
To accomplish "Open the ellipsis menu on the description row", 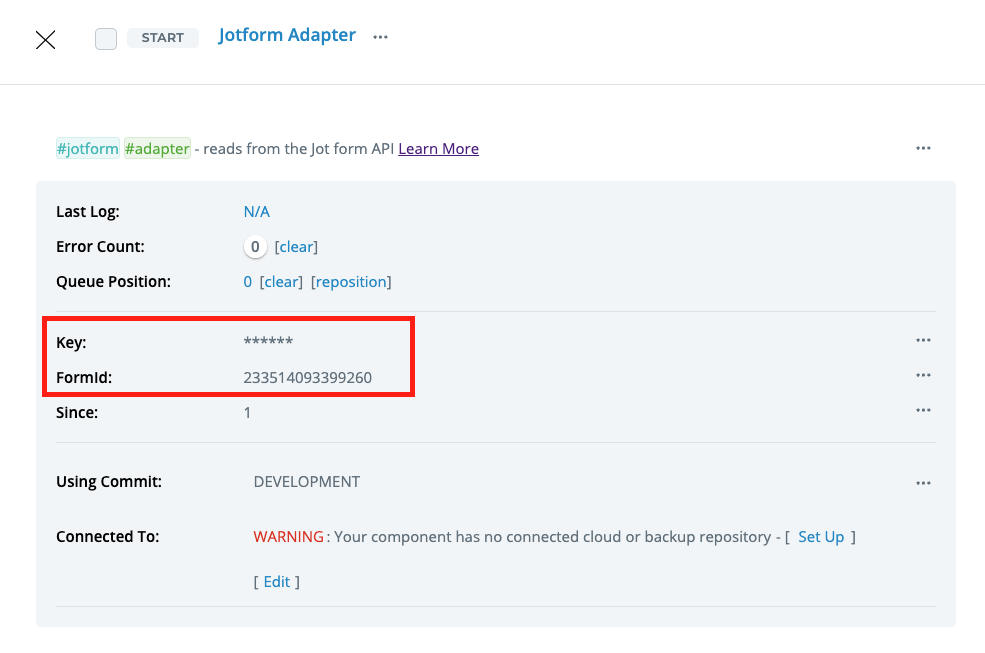I will 923,148.
